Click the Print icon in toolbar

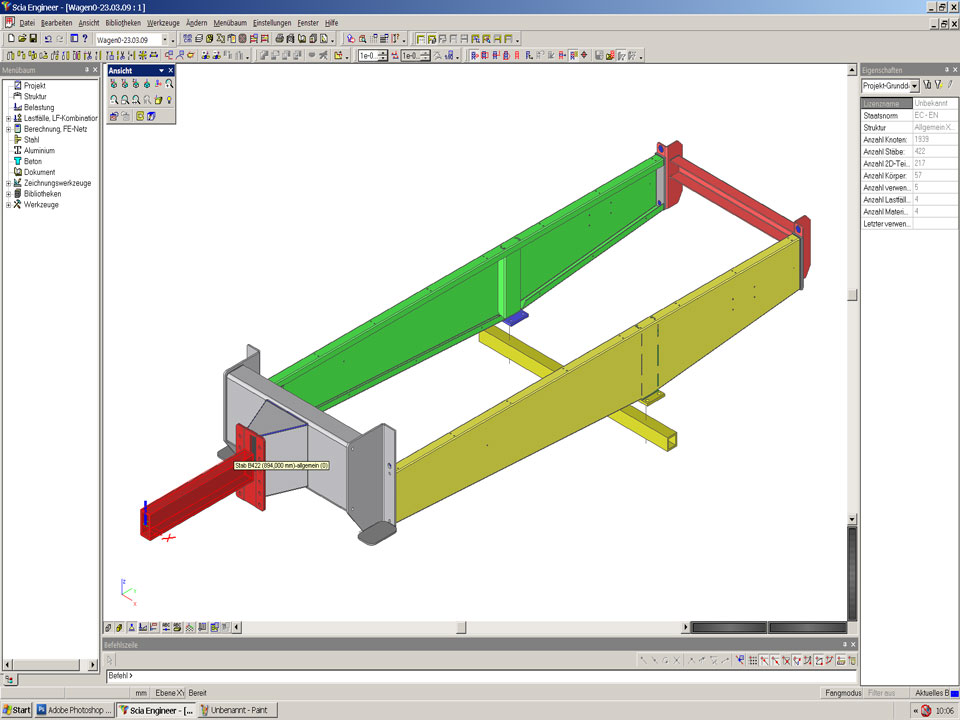coord(280,39)
